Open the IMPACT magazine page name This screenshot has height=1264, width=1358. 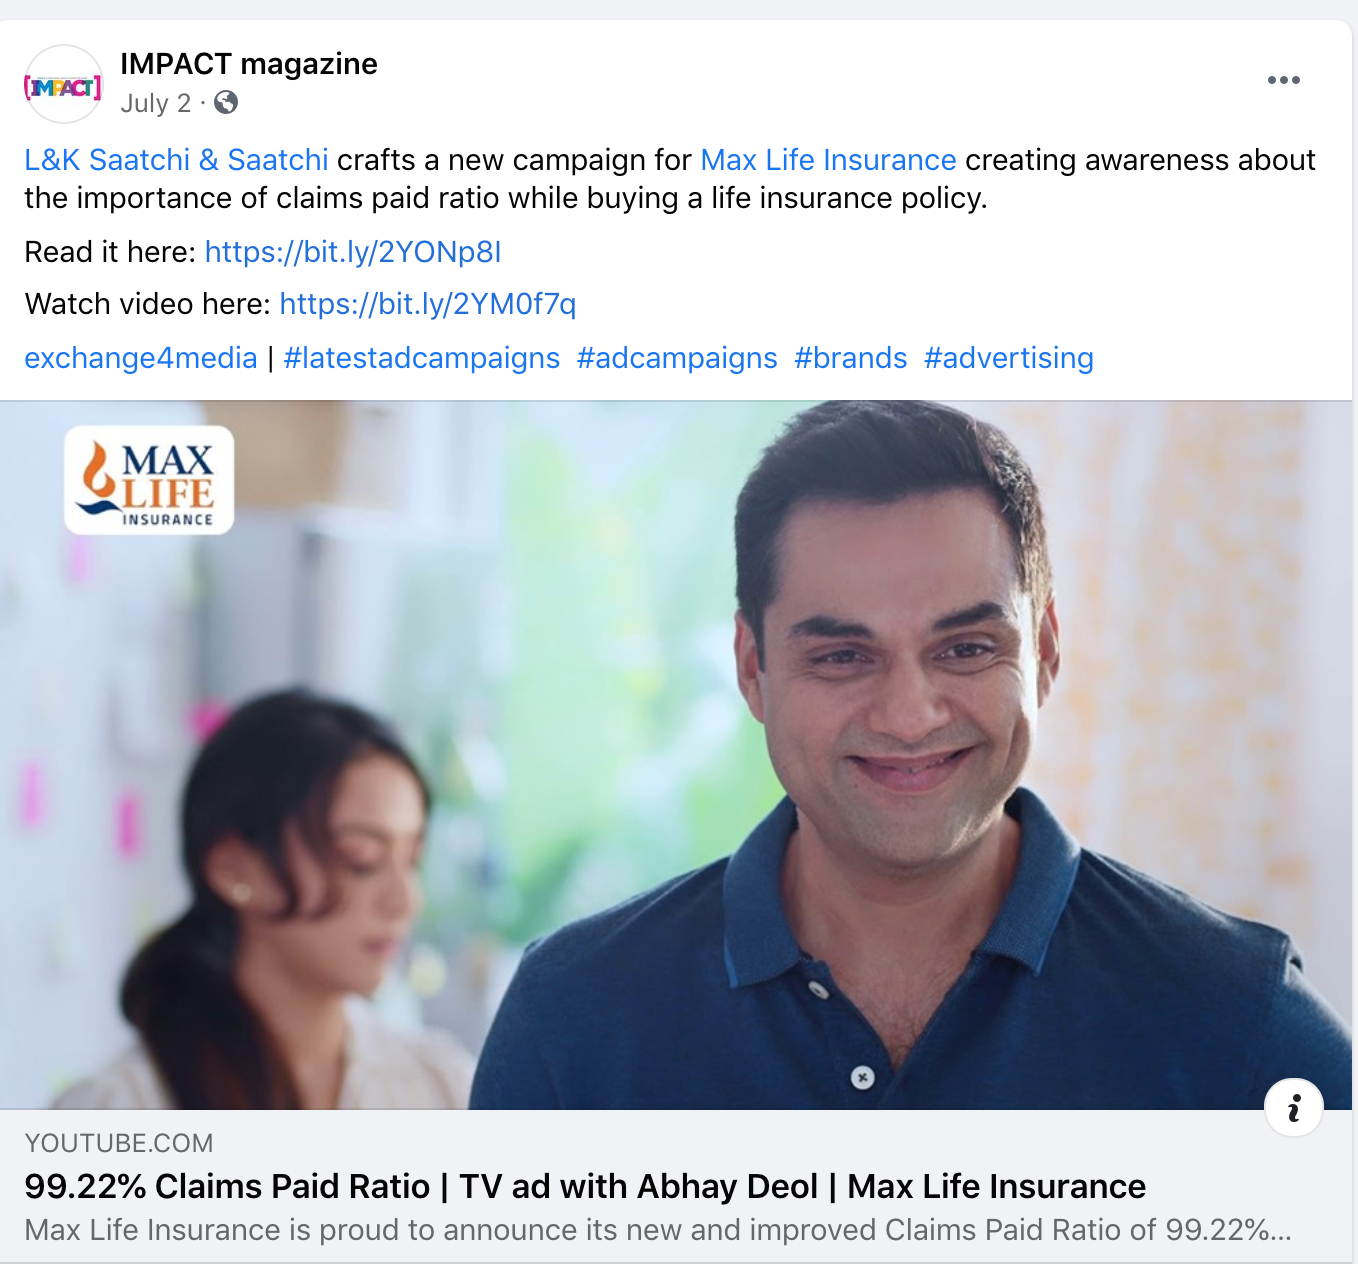coord(249,64)
